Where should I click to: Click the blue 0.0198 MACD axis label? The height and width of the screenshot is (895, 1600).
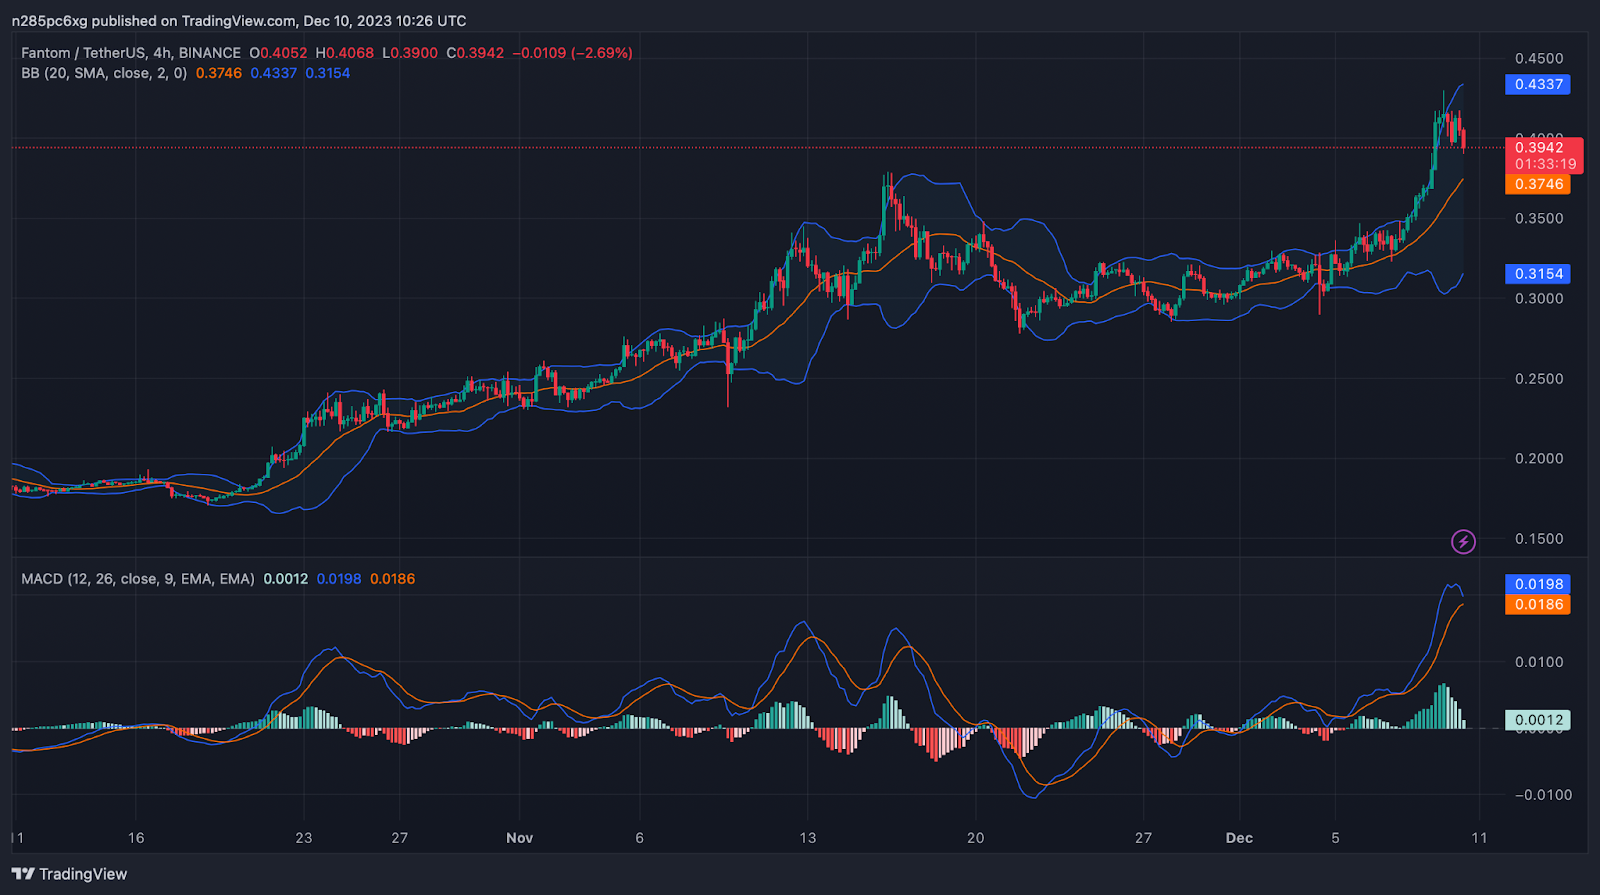tap(1538, 584)
